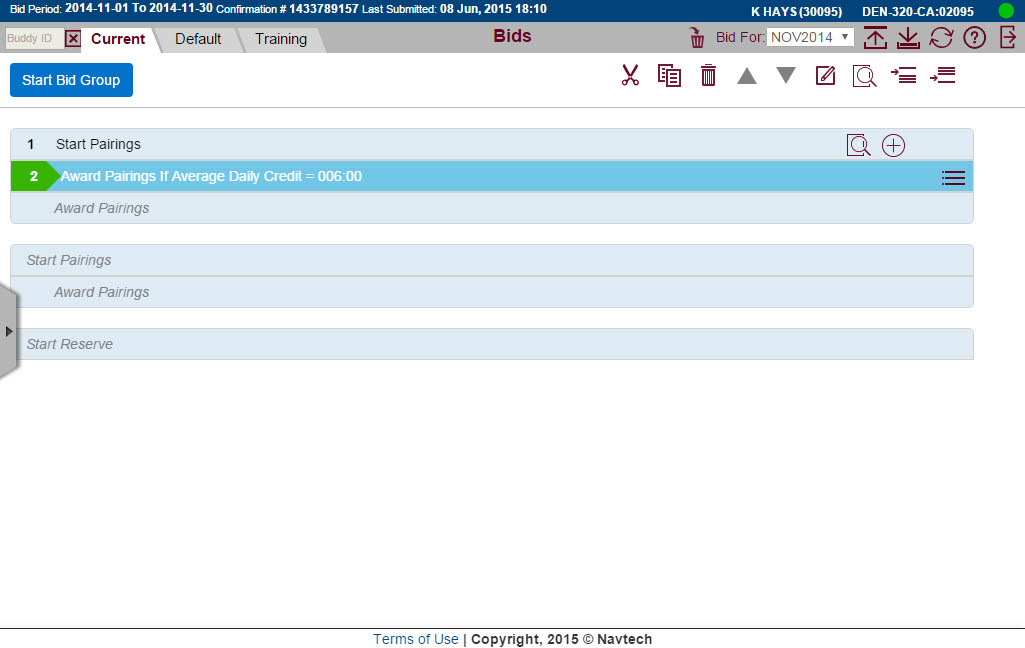Click the italic Start Pairings placeholder row
Image resolution: width=1025 pixels, height=648 pixels.
[492, 260]
